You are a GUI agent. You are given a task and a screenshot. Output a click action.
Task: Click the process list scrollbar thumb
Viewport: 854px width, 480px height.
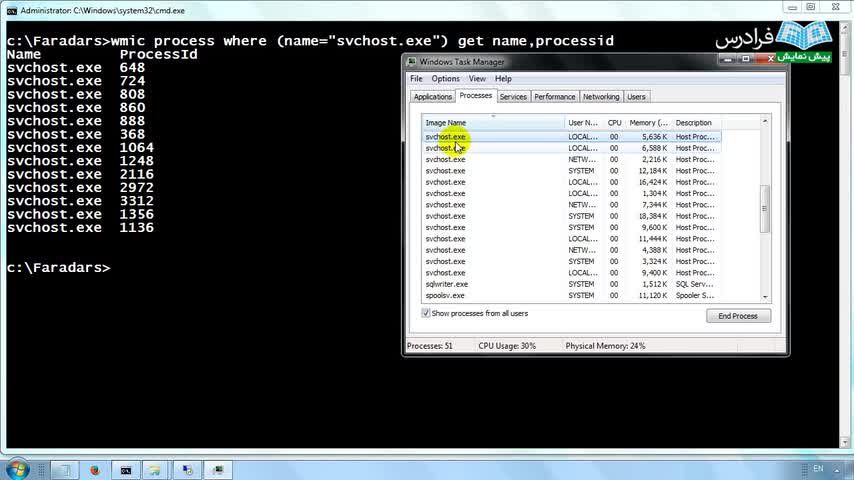pyautogui.click(x=765, y=209)
